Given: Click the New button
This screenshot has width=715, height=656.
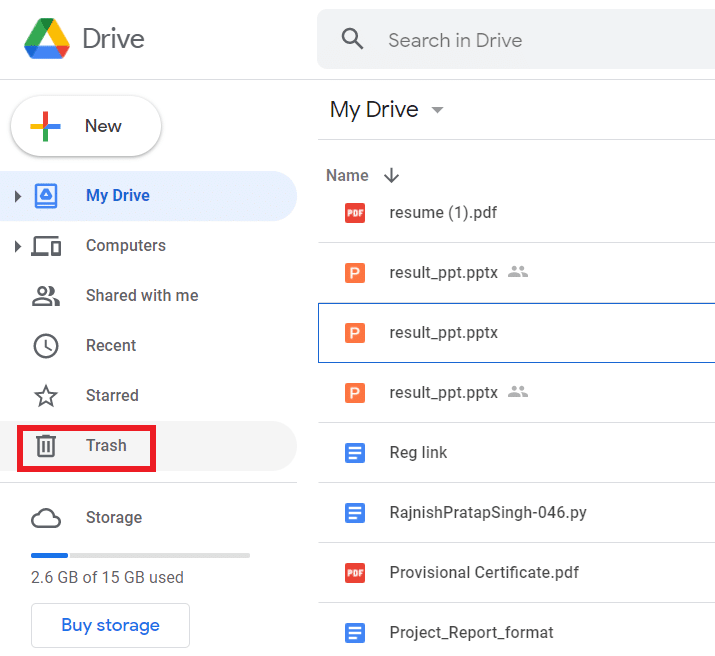Looking at the screenshot, I should pyautogui.click(x=86, y=126).
